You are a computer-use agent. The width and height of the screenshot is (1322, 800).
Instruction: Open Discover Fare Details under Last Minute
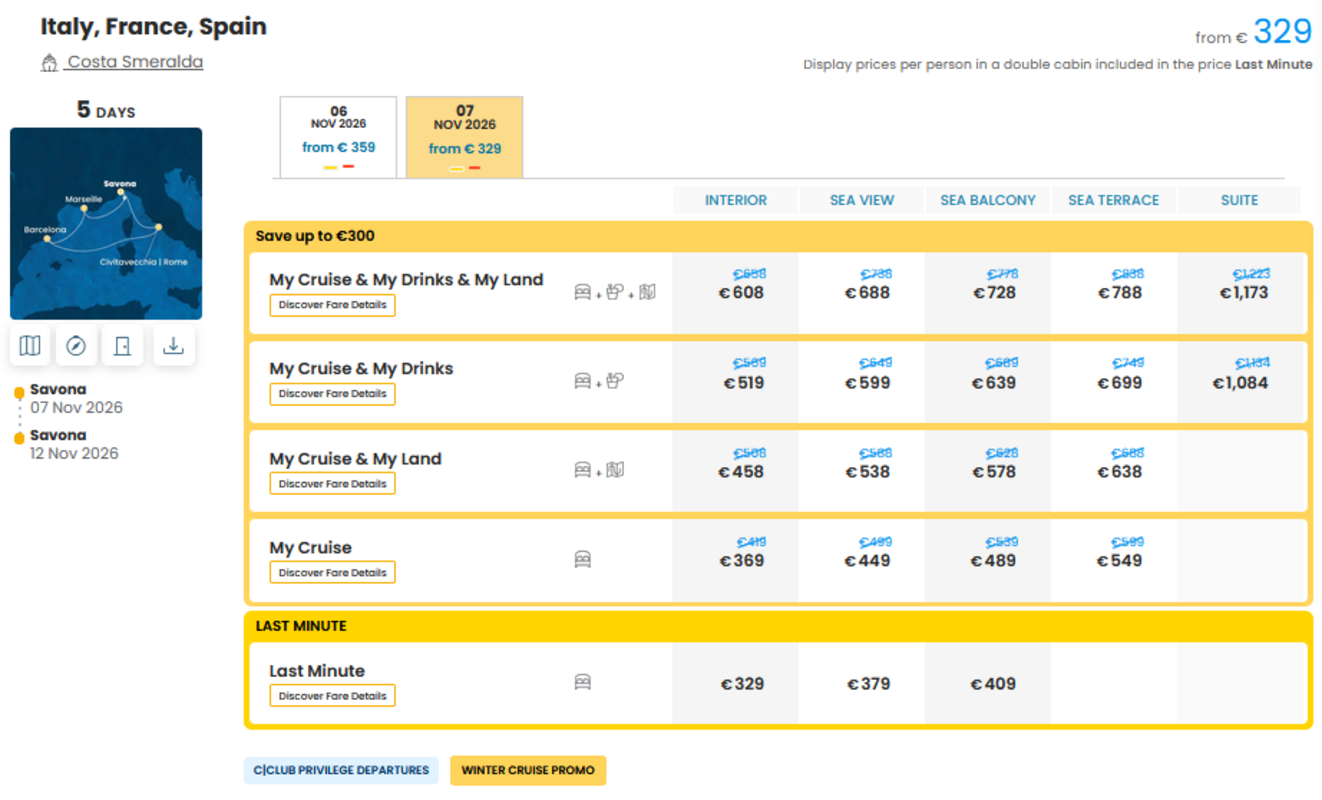coord(332,696)
